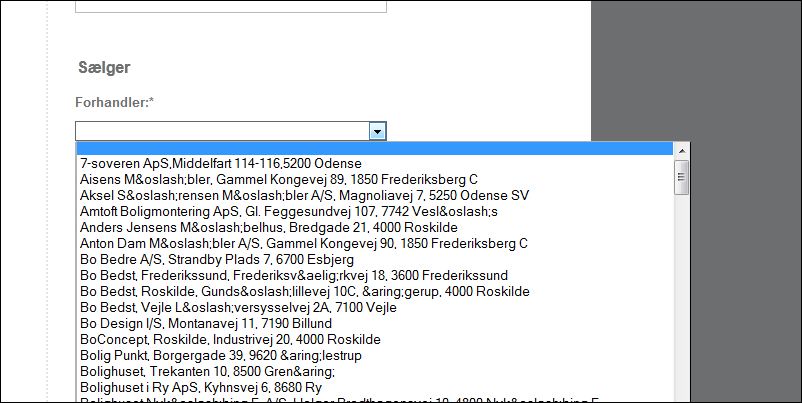Choose Amtoft Boligmontering ApS entry
The image size is (802, 403).
tap(288, 211)
